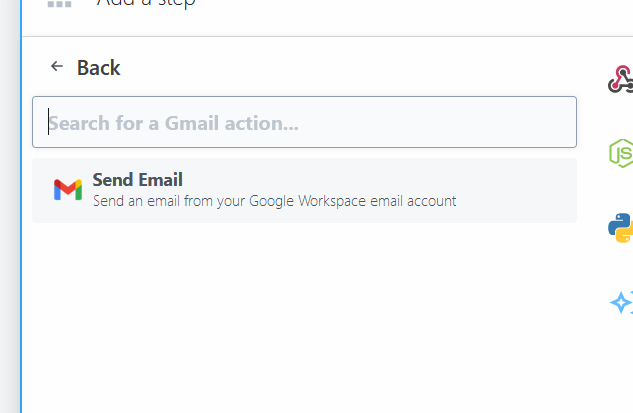
Task: Click the grid dots icon beside Add a step
Action: (59, 4)
